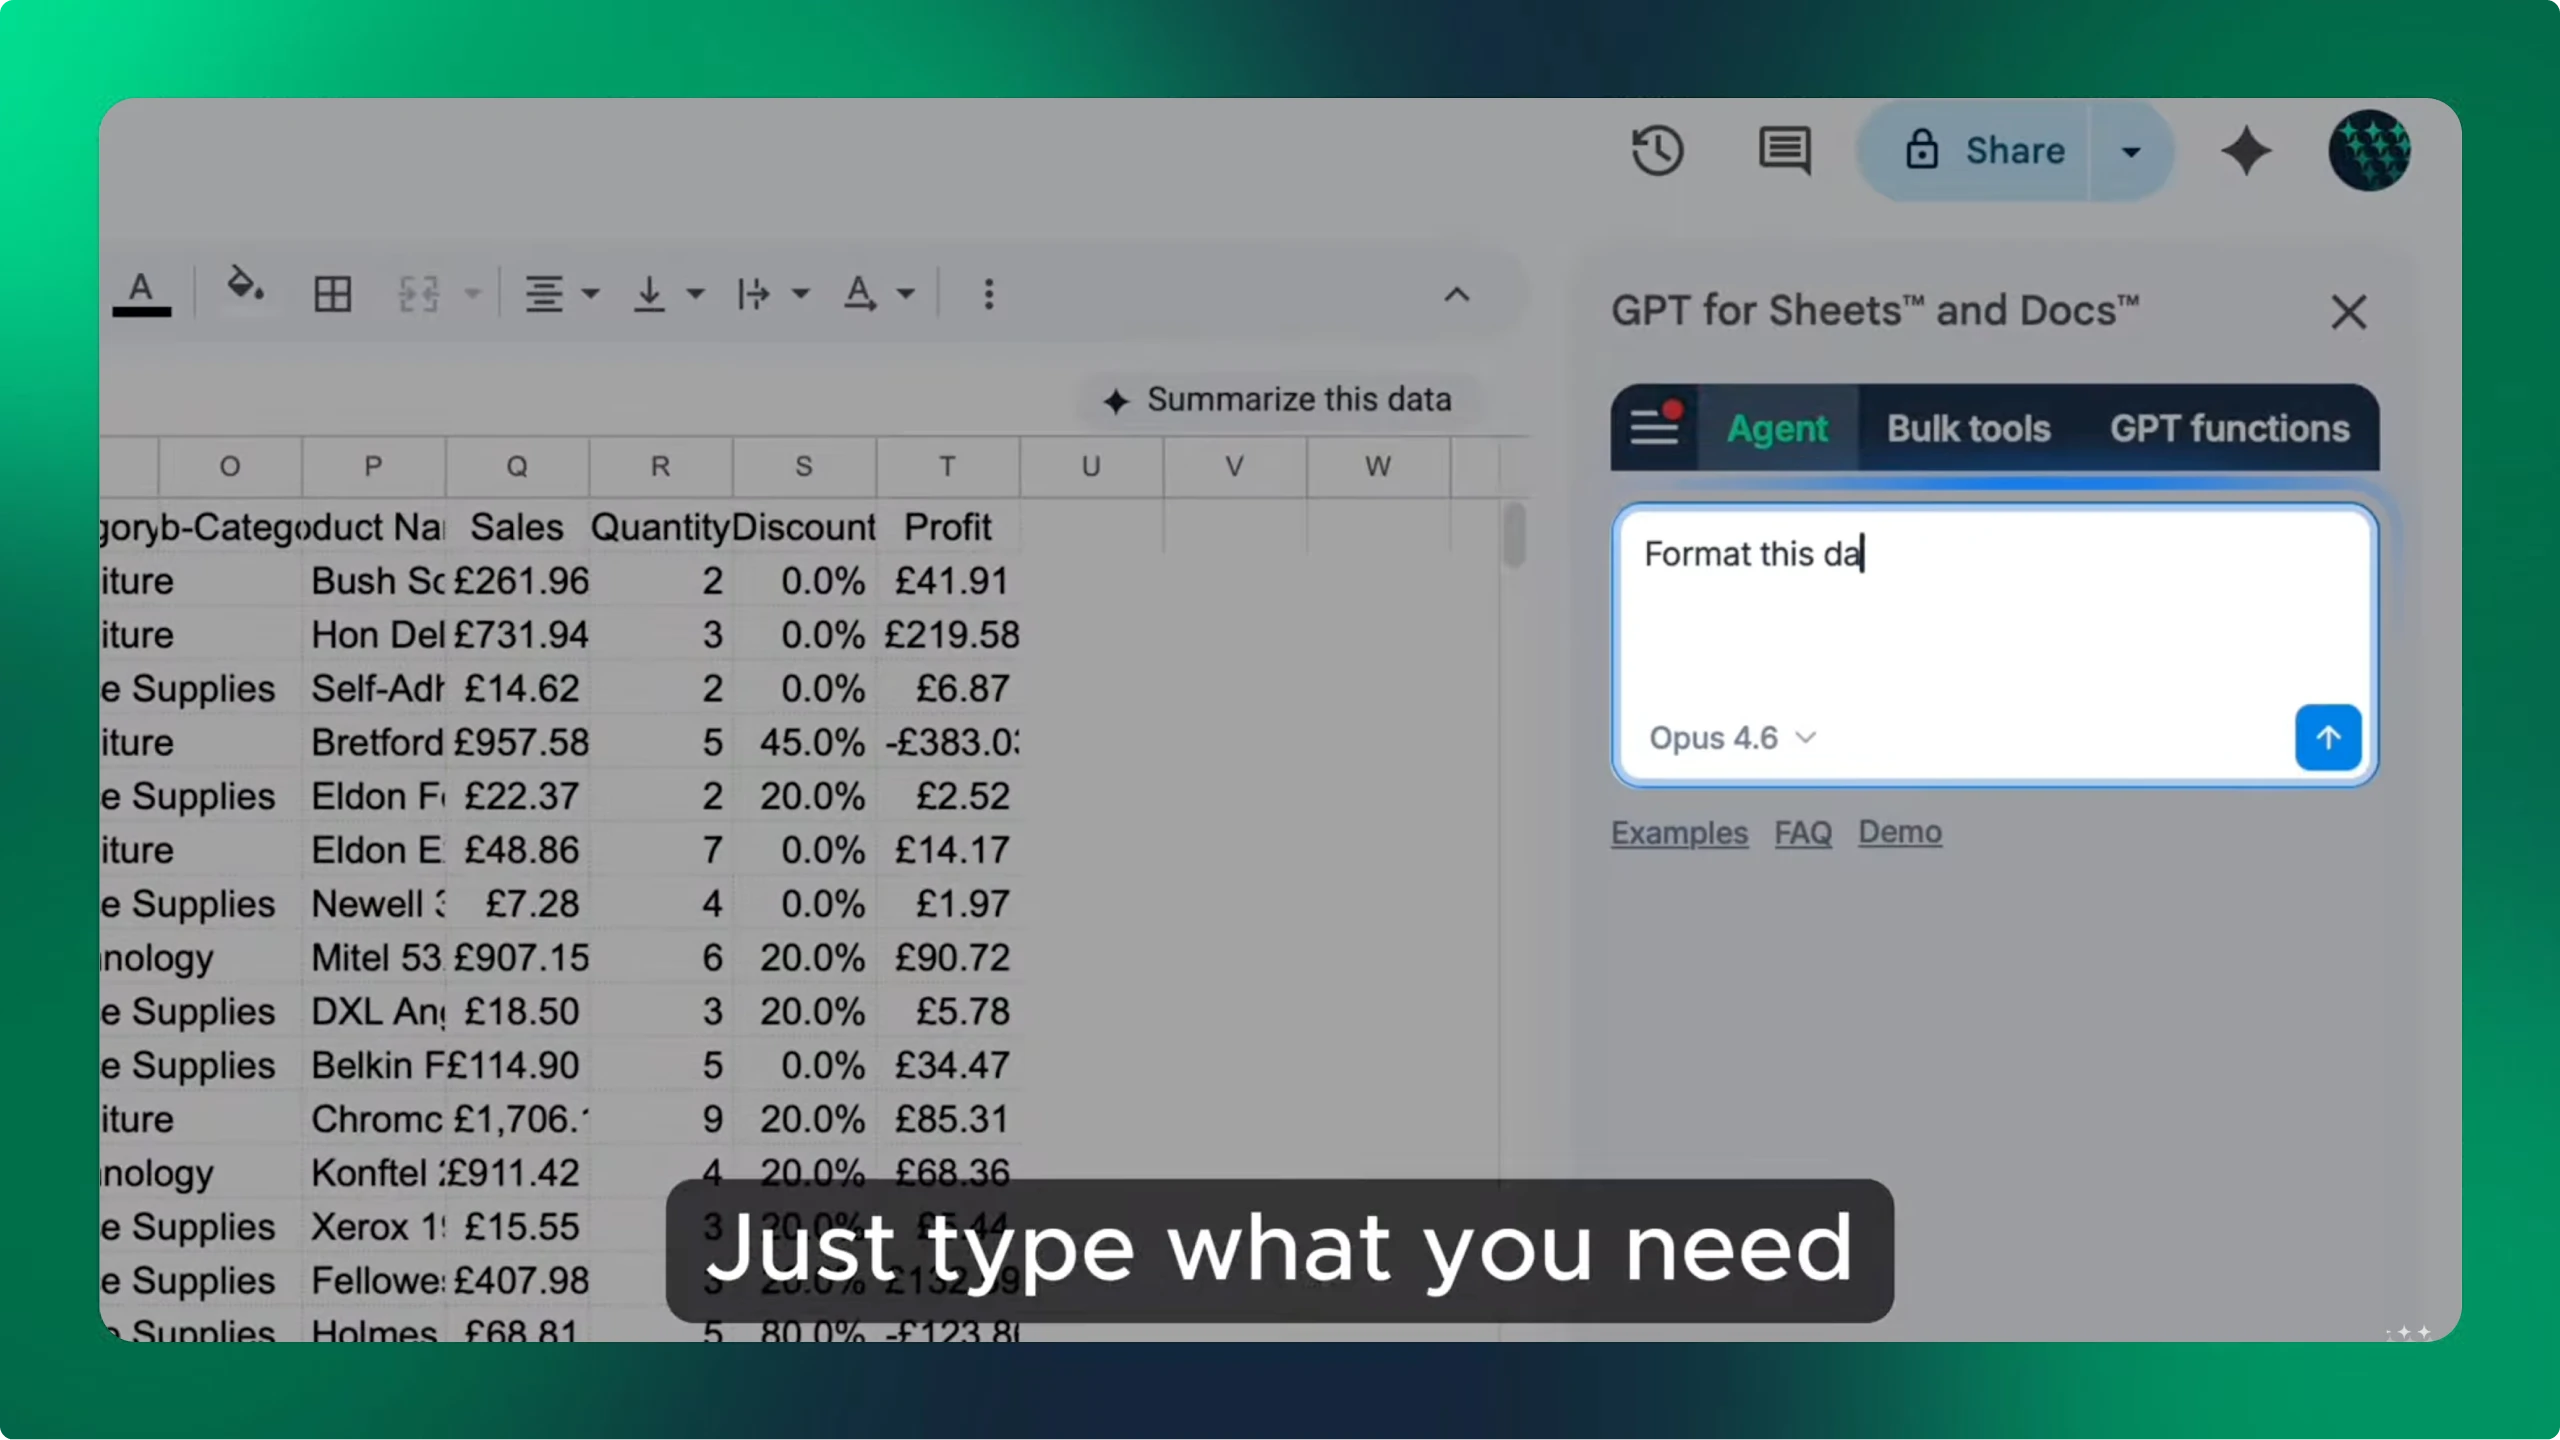2560x1440 pixels.
Task: Open the borders tool
Action: point(332,294)
